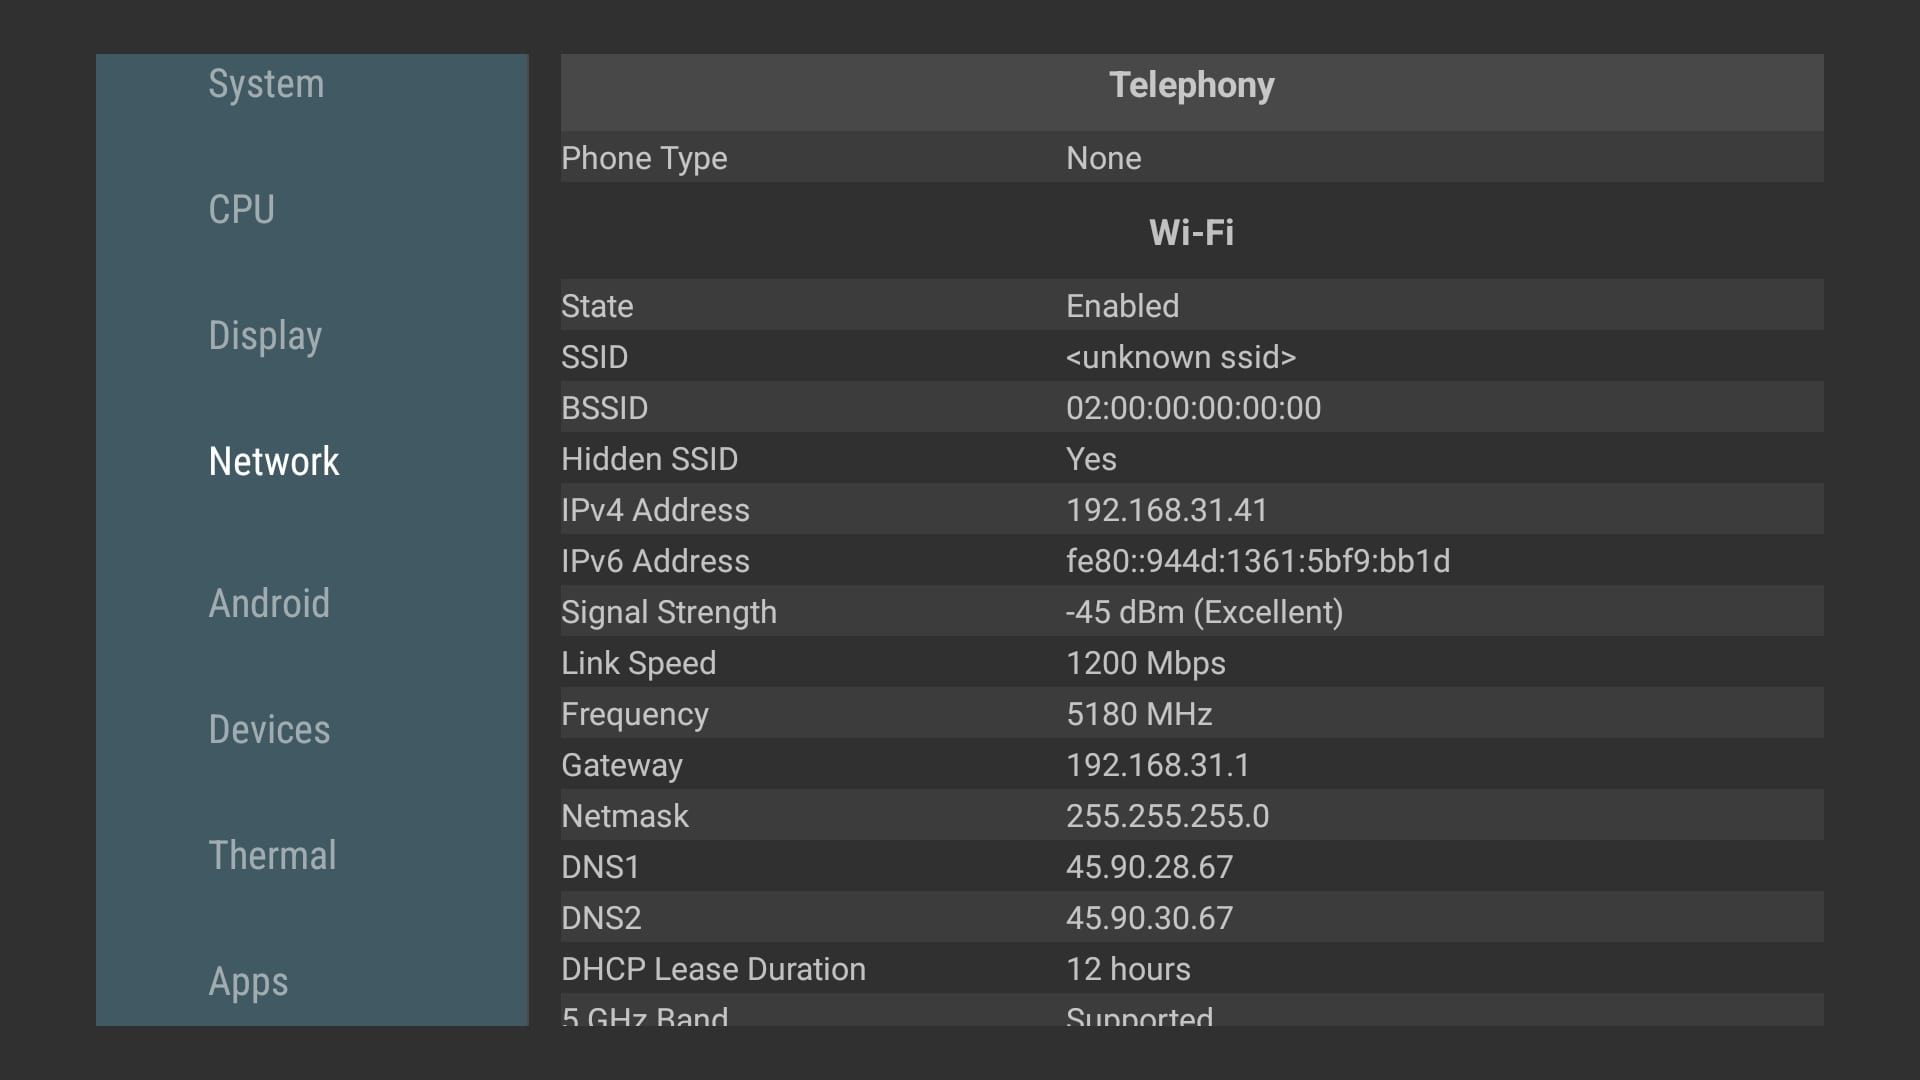
Task: Select the Network sidebar item
Action: pyautogui.click(x=274, y=462)
